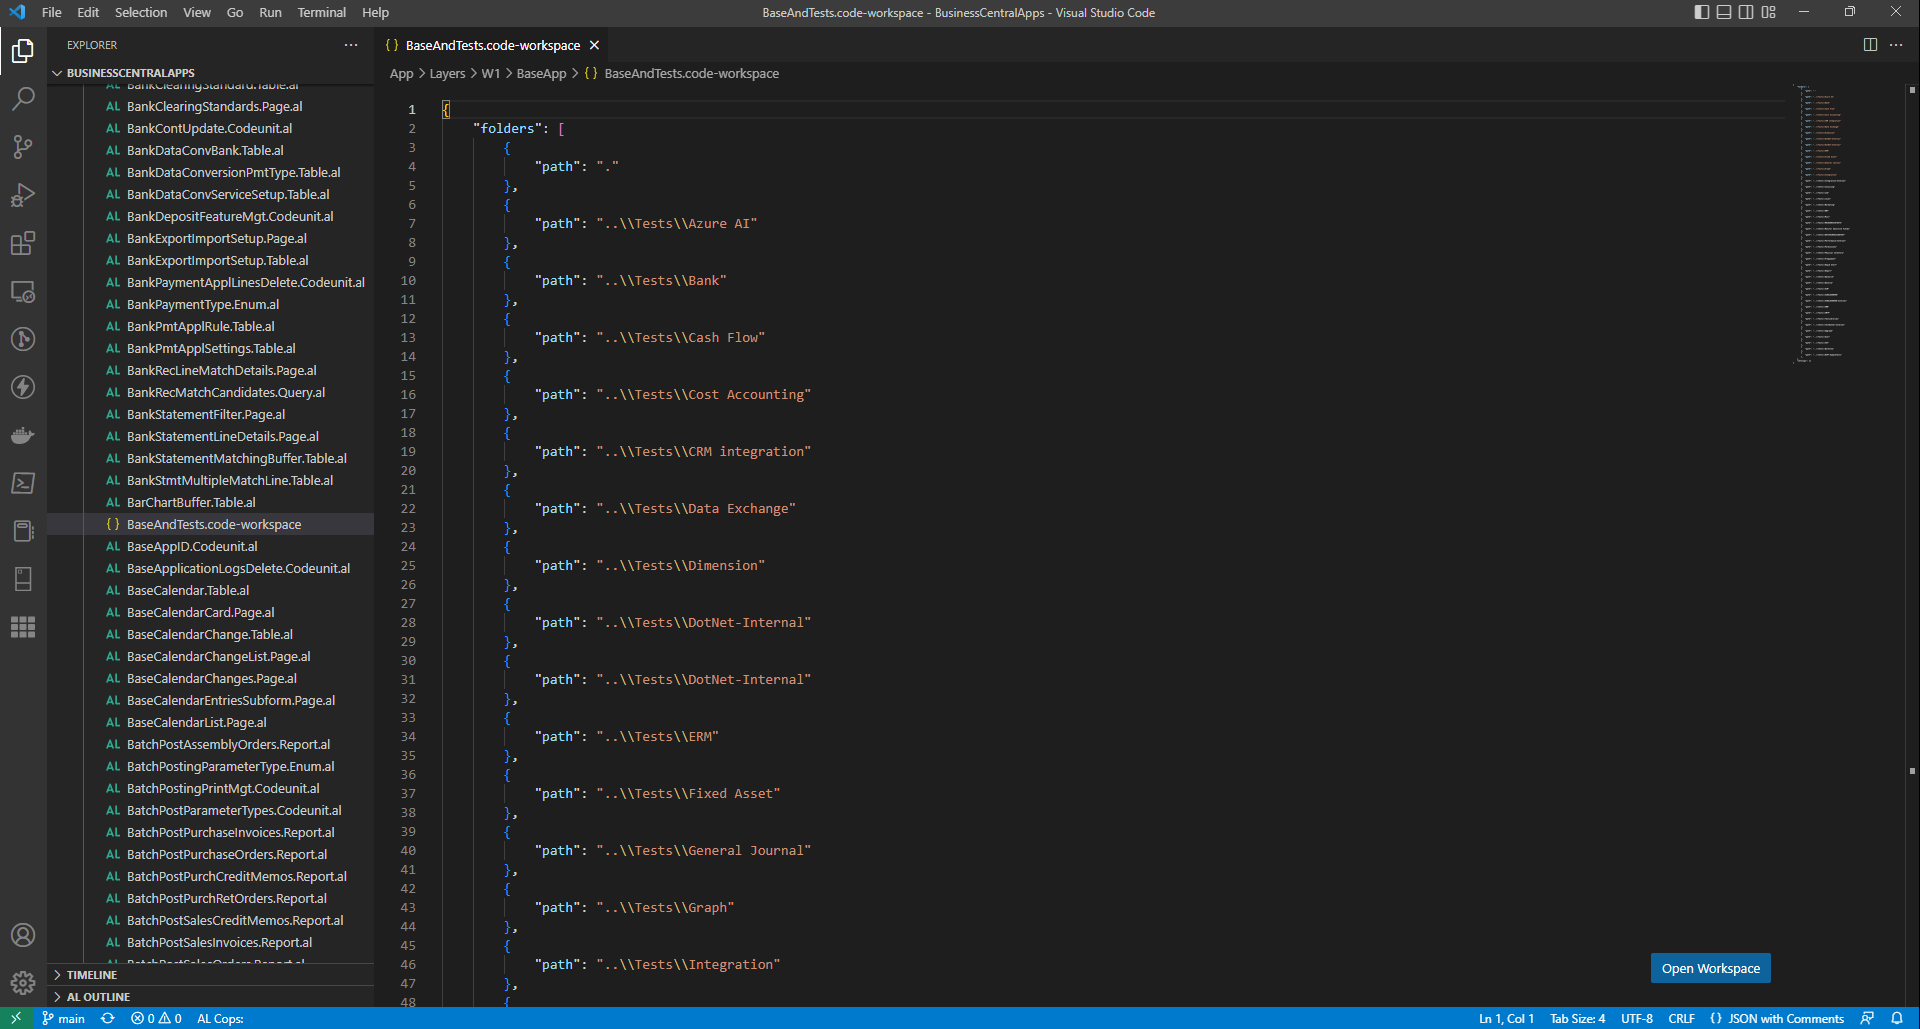Open the notebook icon view in activity bar
1920x1029 pixels.
coord(23,531)
